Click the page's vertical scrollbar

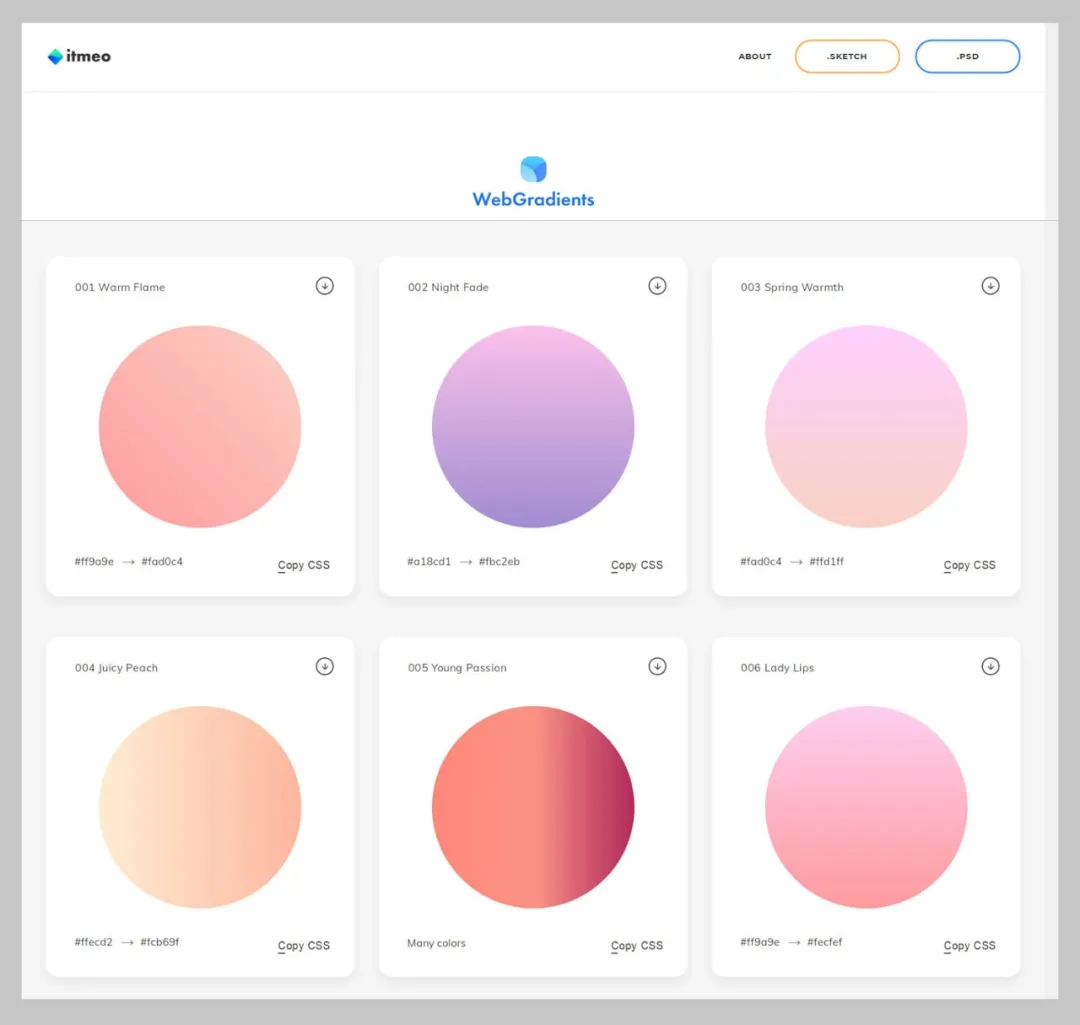(1051, 510)
